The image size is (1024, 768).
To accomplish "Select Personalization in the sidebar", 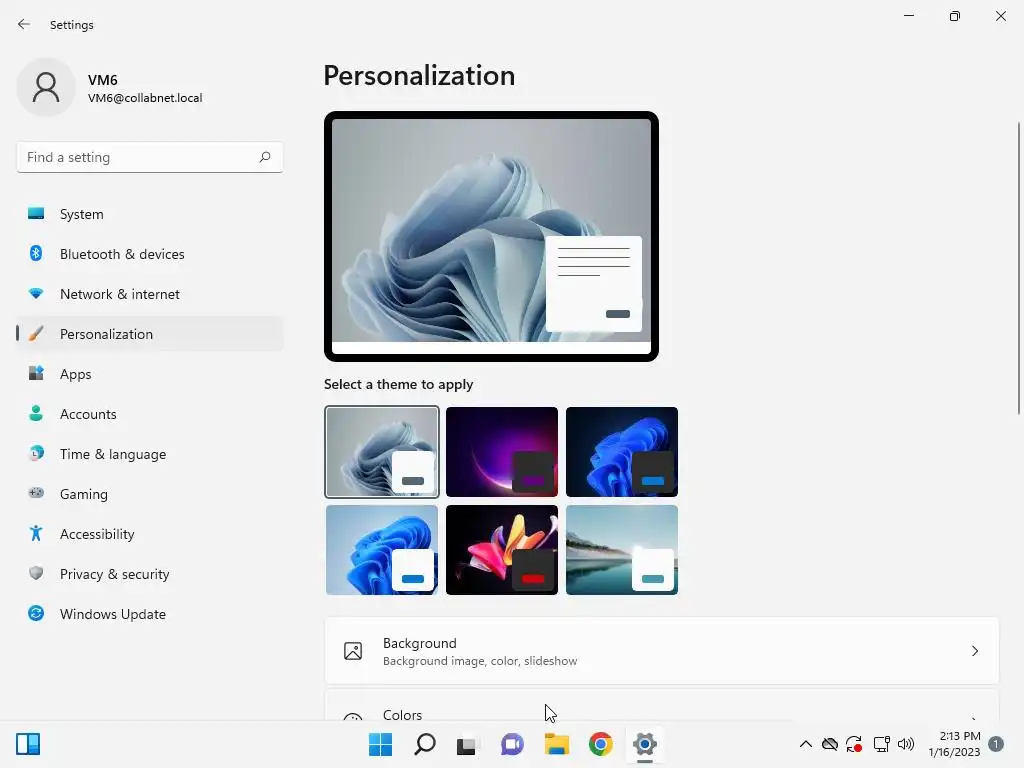I will tap(150, 334).
